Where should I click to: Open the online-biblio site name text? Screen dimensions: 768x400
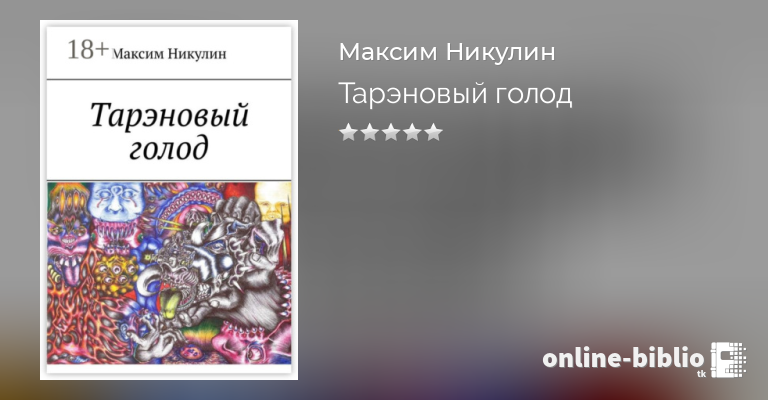pyautogui.click(x=623, y=358)
